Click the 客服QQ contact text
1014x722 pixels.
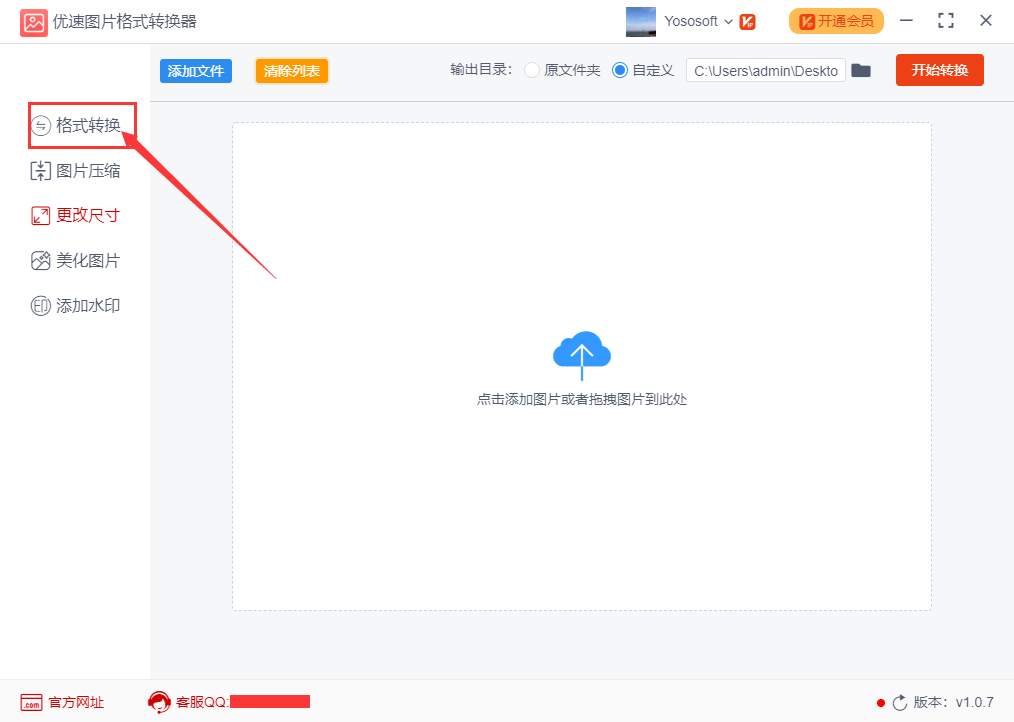click(202, 702)
